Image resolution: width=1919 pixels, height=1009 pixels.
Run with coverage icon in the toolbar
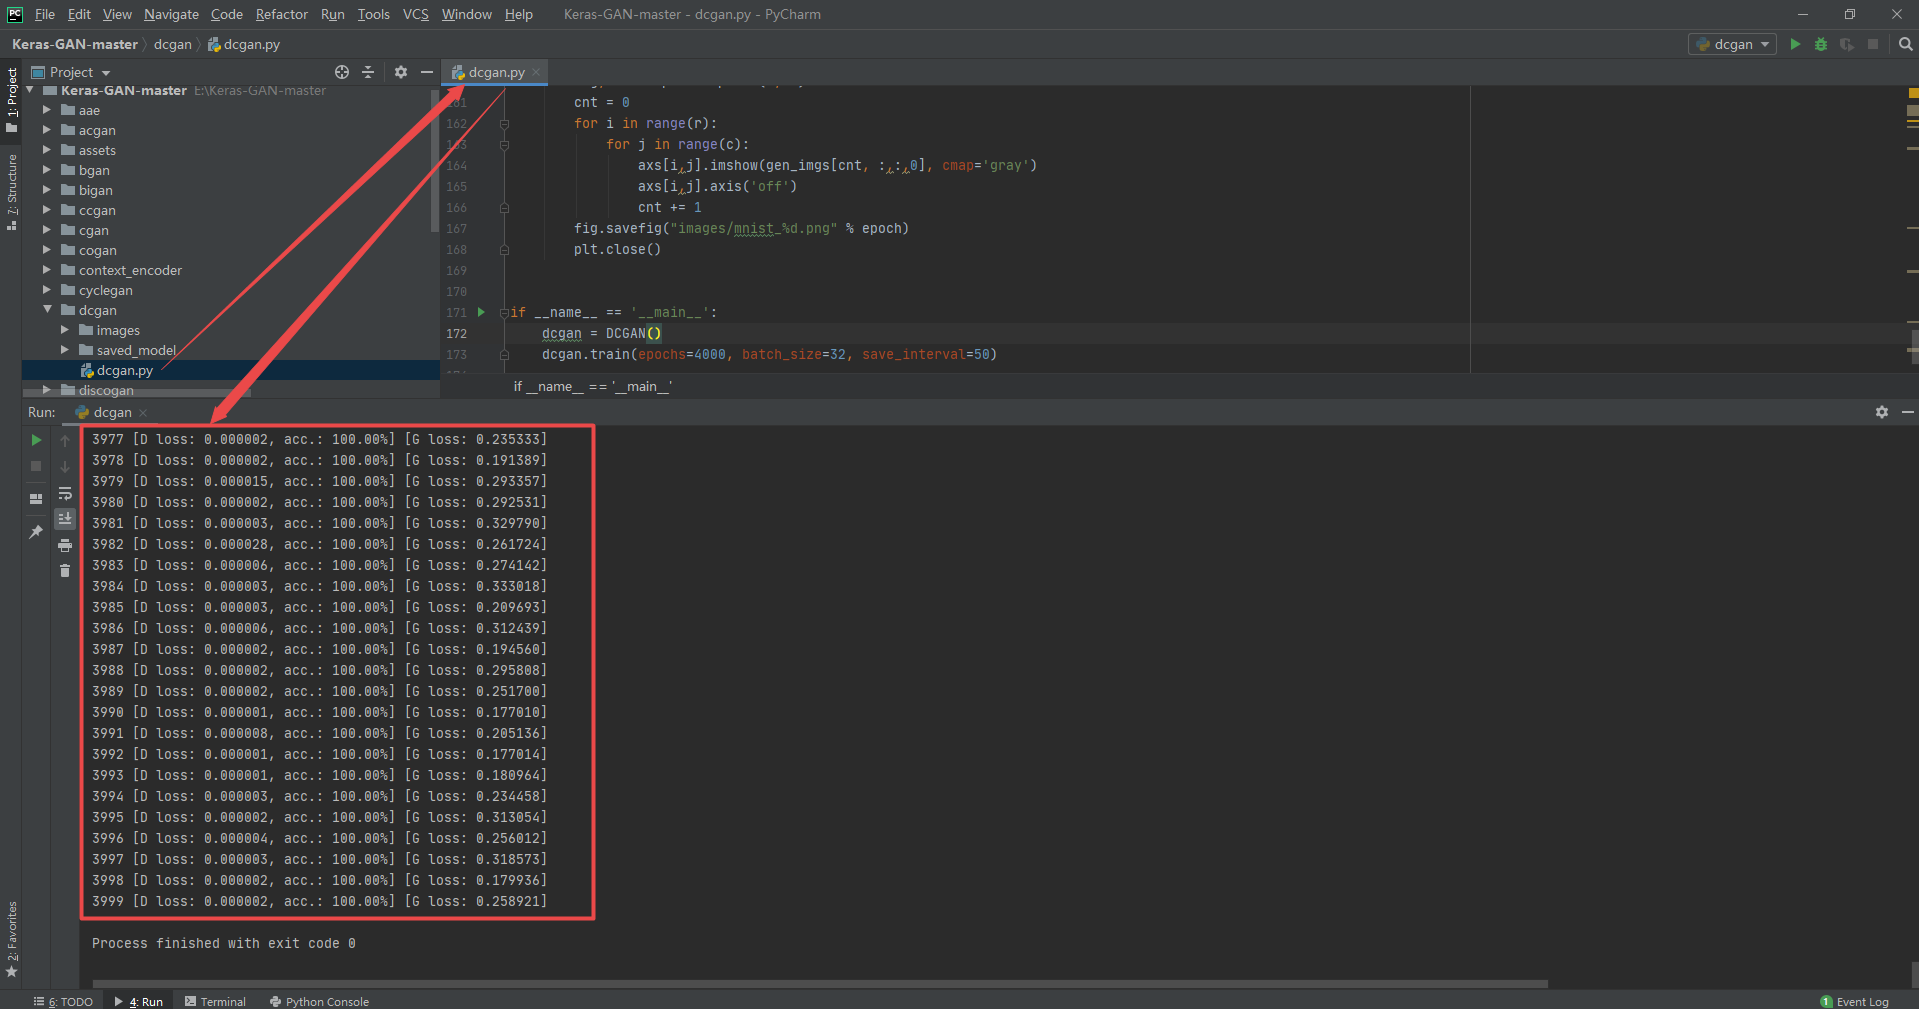[x=1847, y=45]
